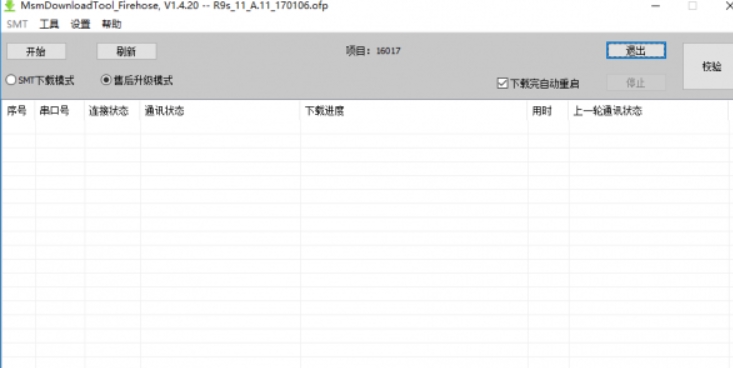Click the 刷新 button
The image size is (733, 368).
(x=126, y=51)
